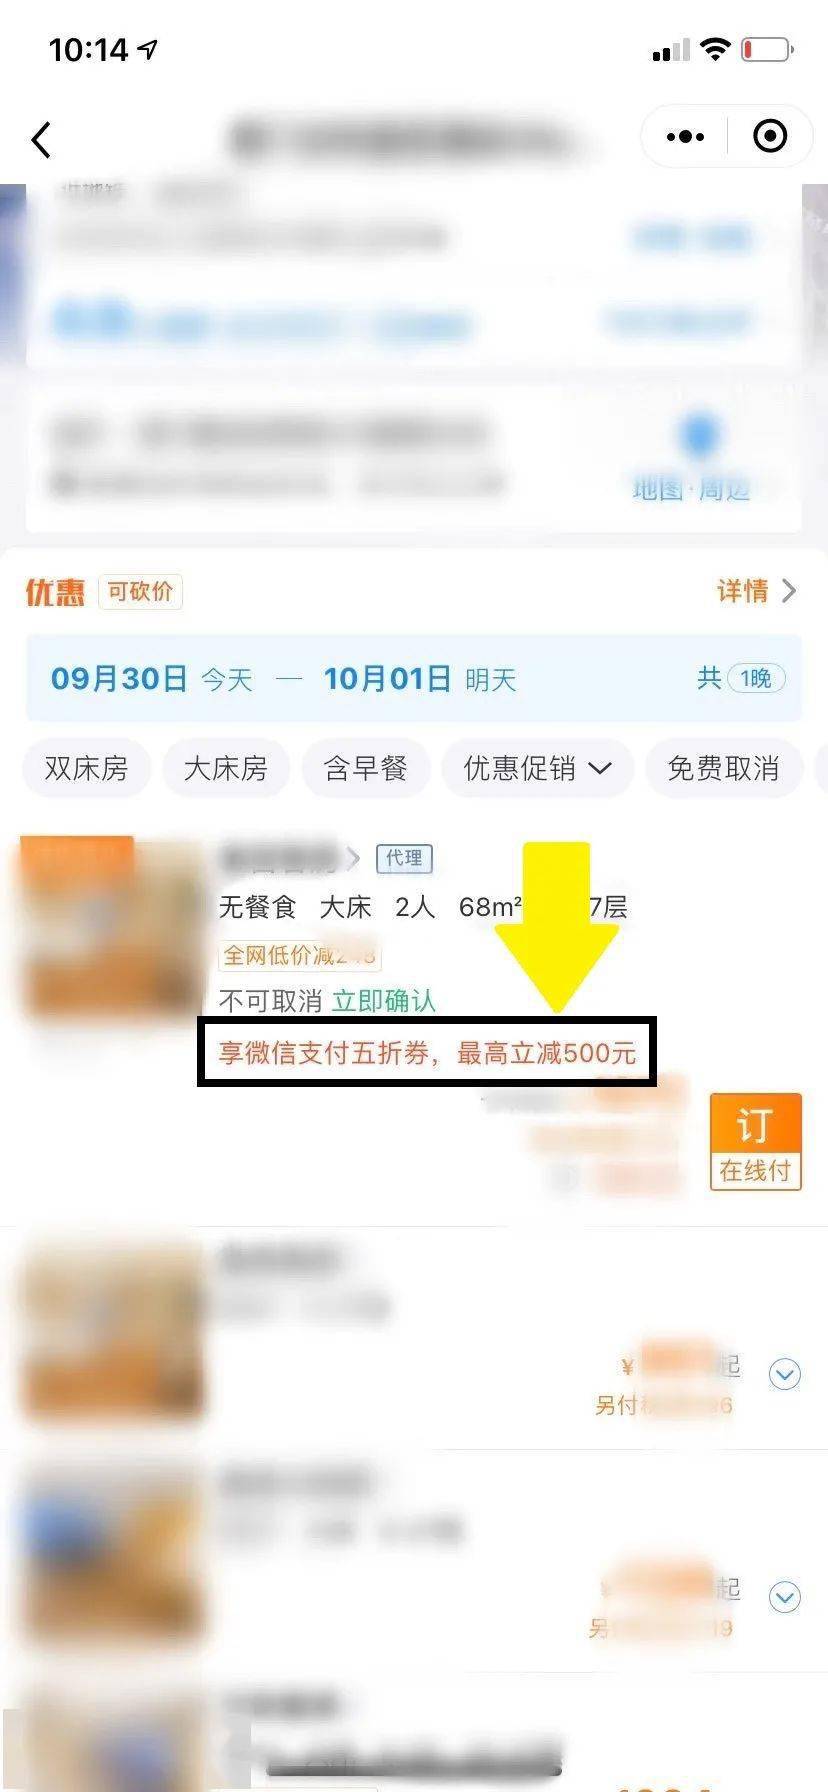Expand the third room's price options
This screenshot has height=1792, width=828.
coord(785,1597)
